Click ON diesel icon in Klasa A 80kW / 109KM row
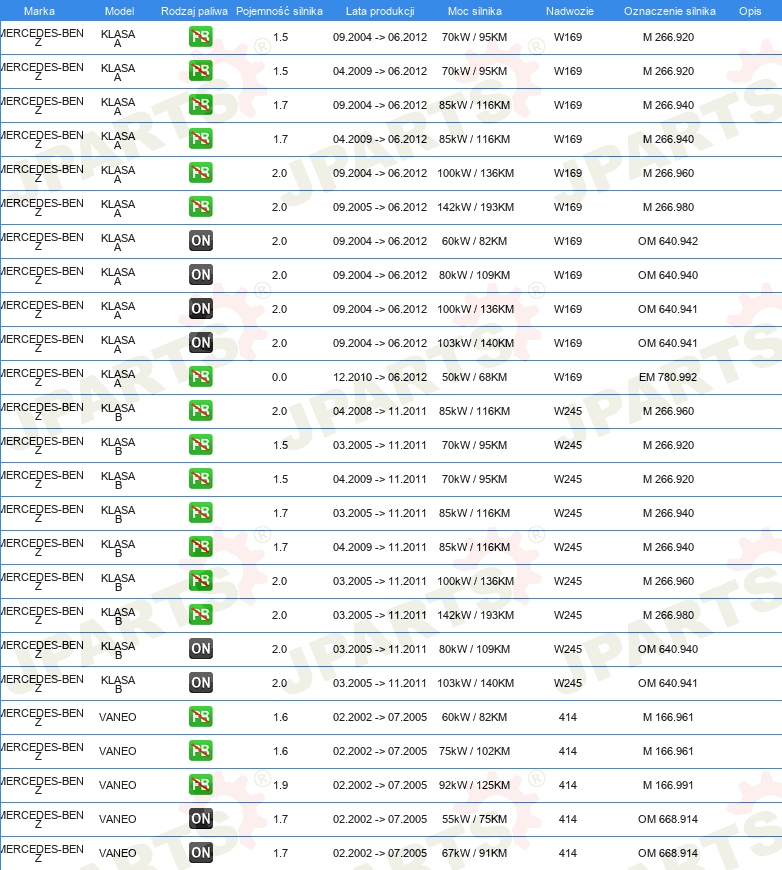This screenshot has width=782, height=870. click(200, 275)
